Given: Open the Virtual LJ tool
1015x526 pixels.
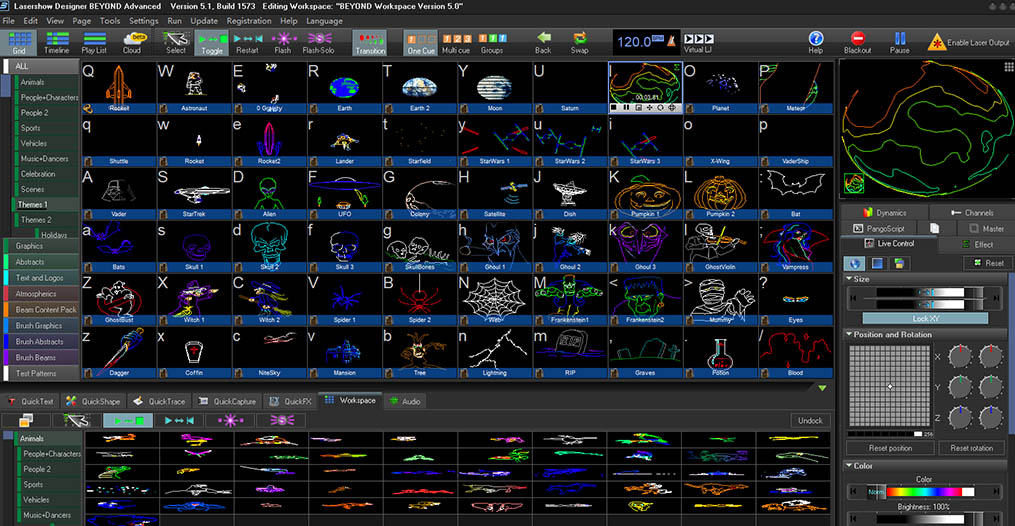Looking at the screenshot, I should 698,42.
